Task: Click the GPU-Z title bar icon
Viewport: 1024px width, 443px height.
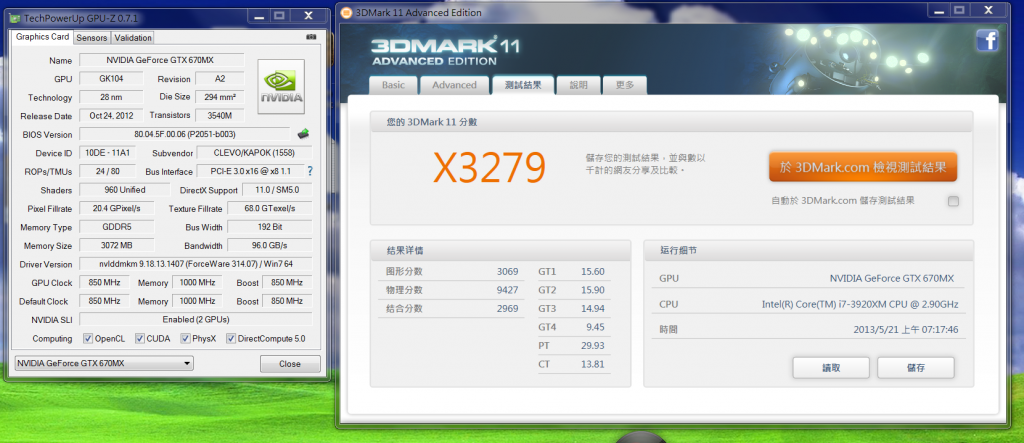Action: tap(14, 16)
